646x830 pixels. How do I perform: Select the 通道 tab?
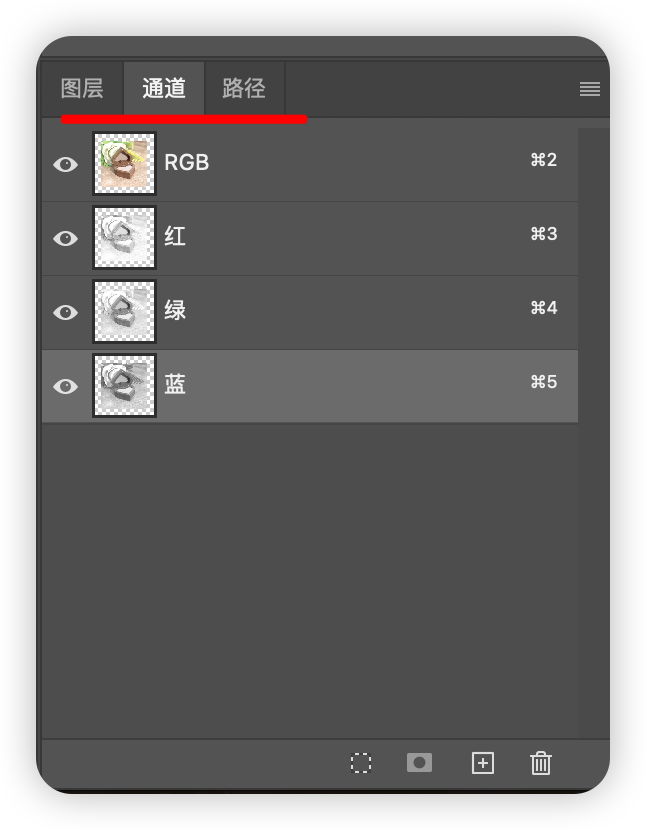164,88
